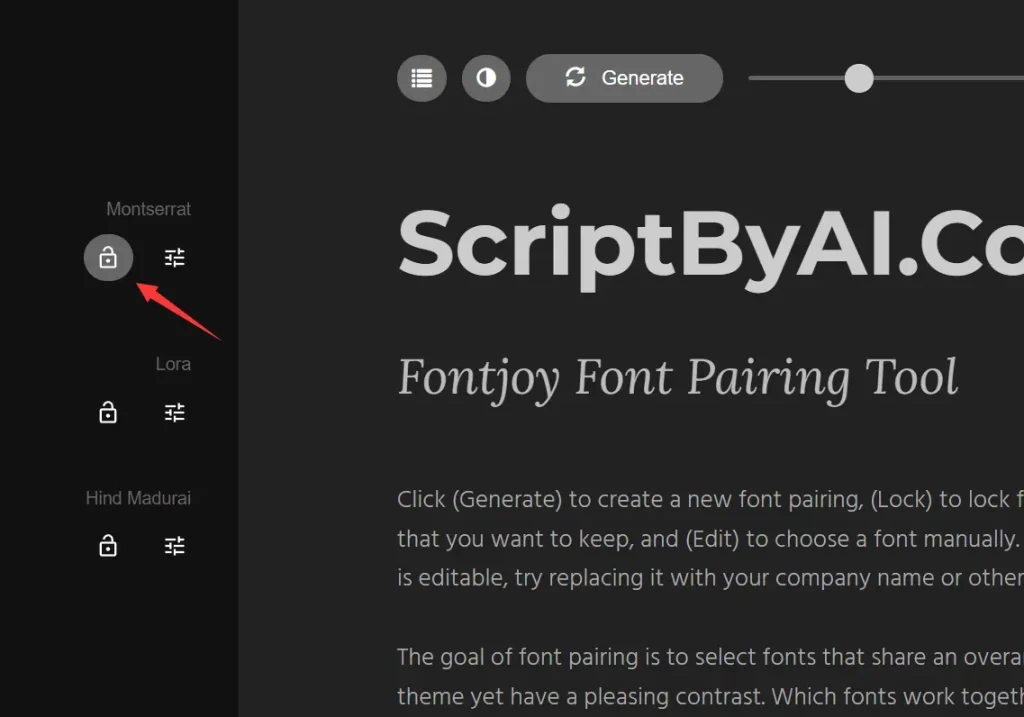Open the edit settings icon for Montserrat
This screenshot has width=1024, height=717.
click(174, 257)
